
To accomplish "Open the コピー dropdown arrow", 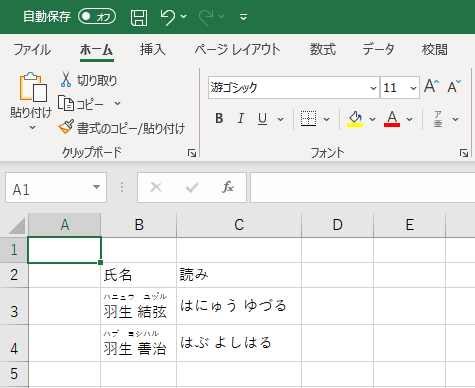I will coord(117,104).
